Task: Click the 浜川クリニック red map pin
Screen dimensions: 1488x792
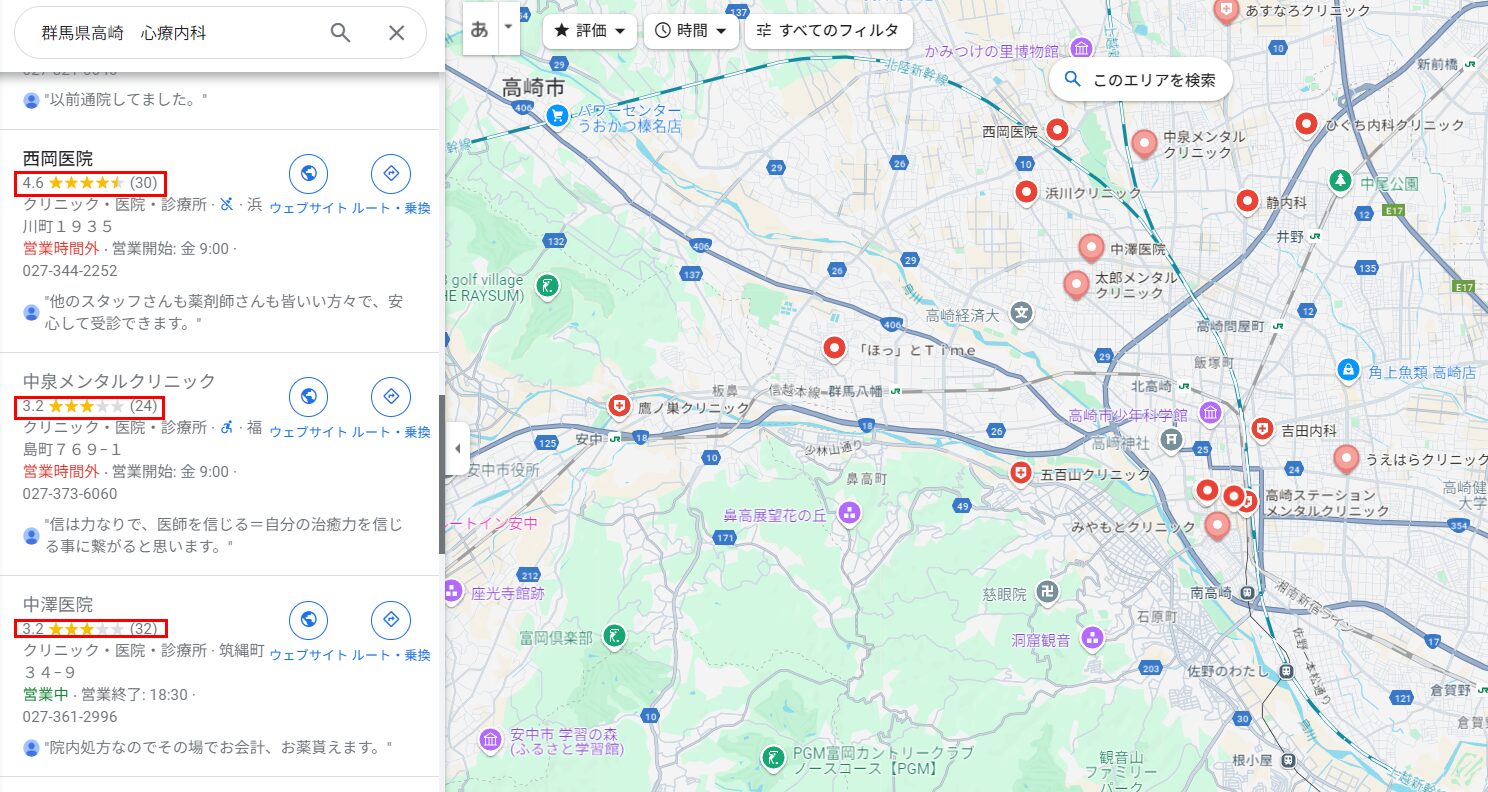Action: [x=1026, y=191]
